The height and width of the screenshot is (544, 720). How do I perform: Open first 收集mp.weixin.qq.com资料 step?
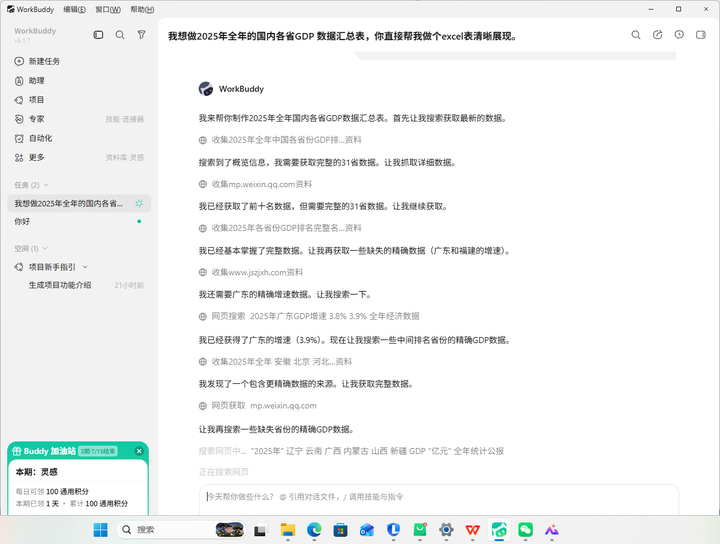[255, 184]
